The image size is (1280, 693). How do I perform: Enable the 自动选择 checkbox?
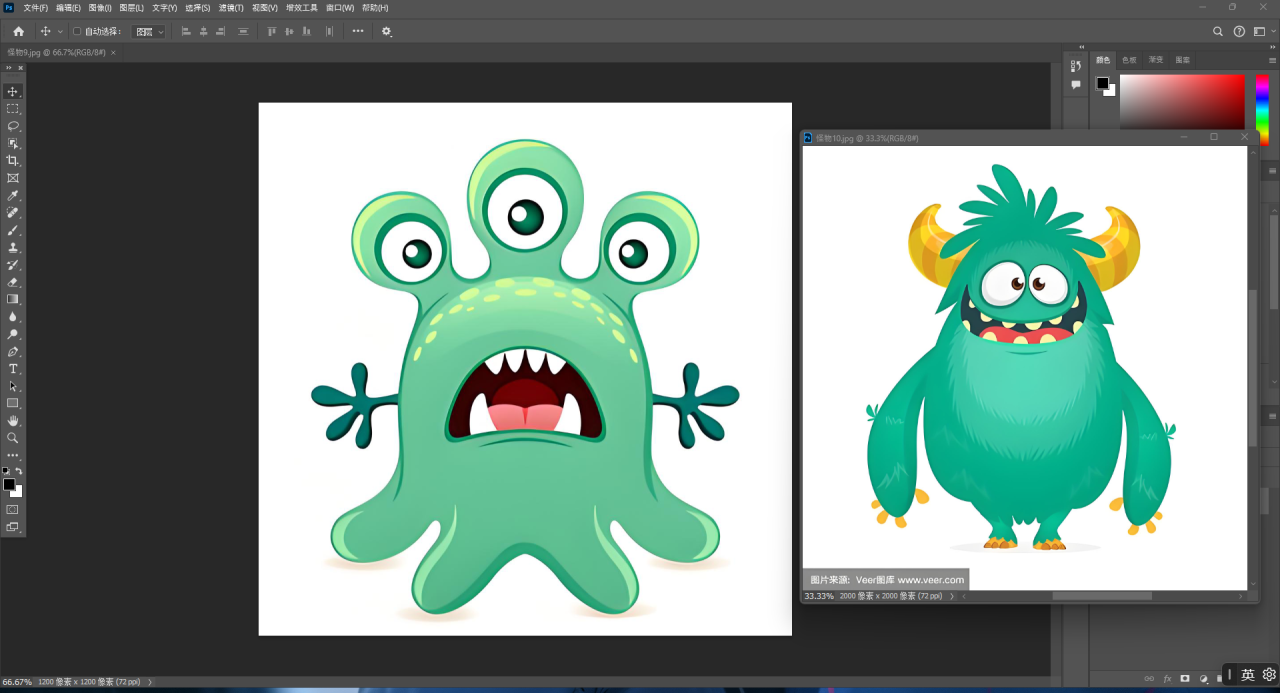[77, 31]
